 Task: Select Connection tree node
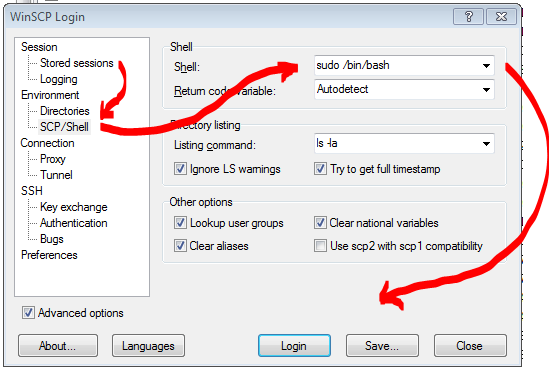point(47,143)
